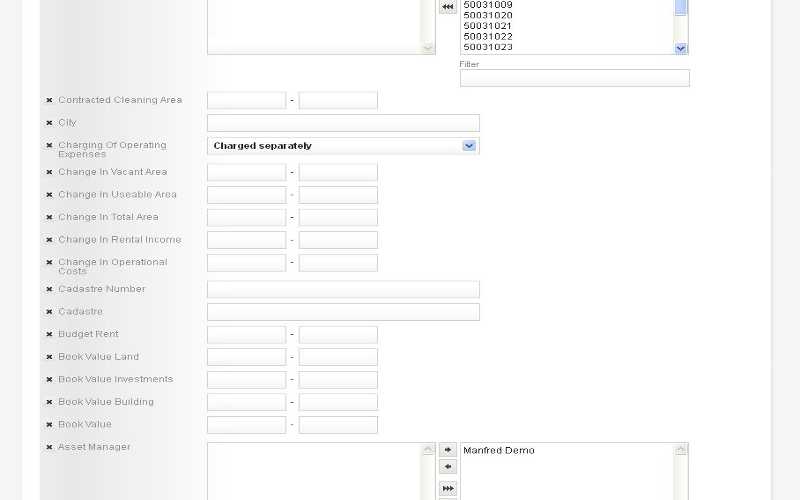800x500 pixels.
Task: Click Book Value Building maximum field
Action: click(338, 402)
